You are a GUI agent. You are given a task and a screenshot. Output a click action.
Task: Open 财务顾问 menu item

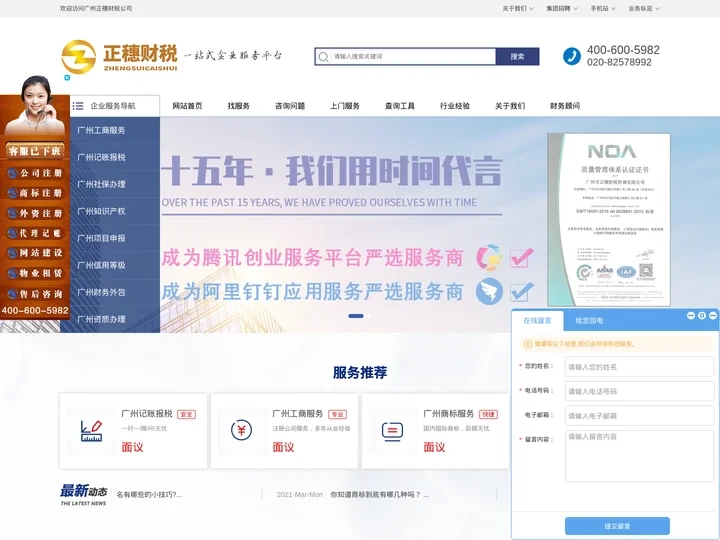[565, 106]
